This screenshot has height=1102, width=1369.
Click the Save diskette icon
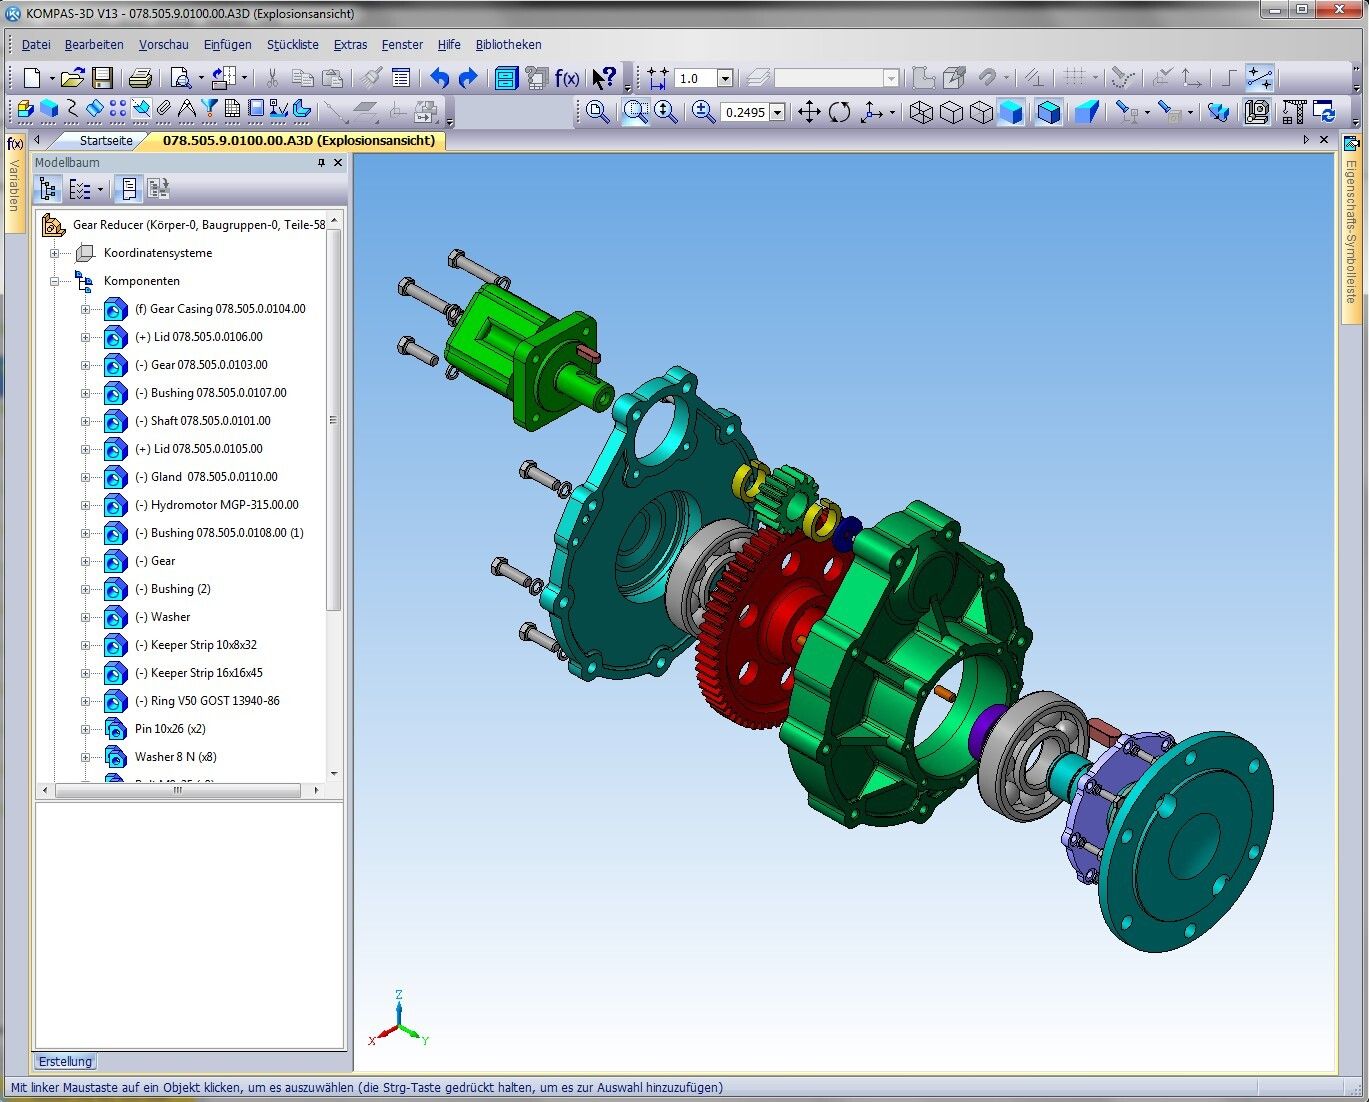tap(102, 78)
